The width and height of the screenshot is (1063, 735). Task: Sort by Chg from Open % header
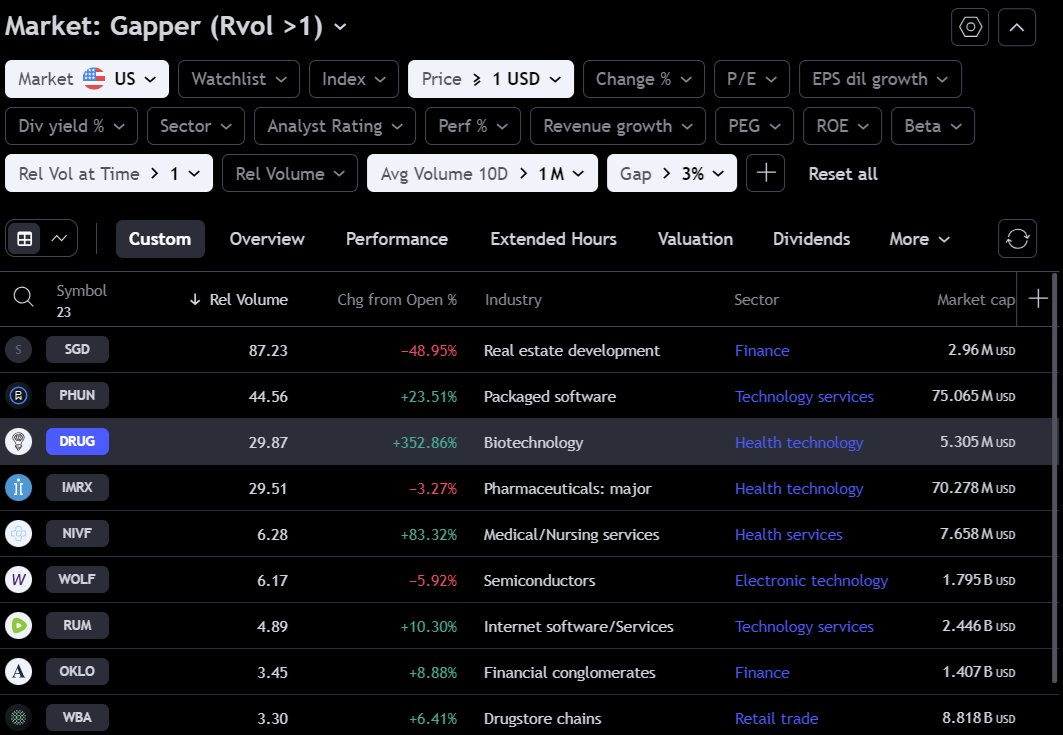[x=397, y=299]
